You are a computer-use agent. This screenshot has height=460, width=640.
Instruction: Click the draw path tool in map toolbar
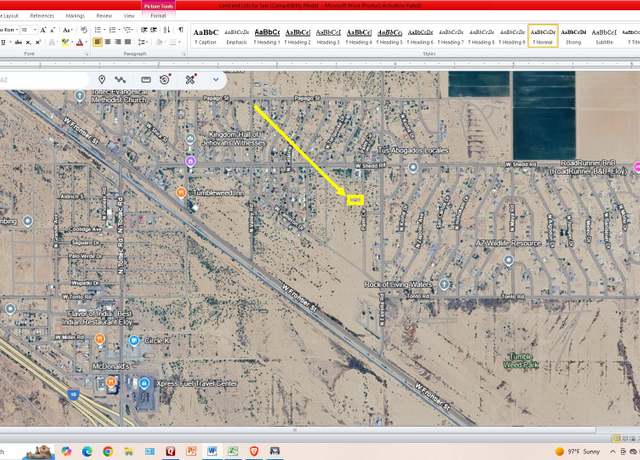[120, 80]
